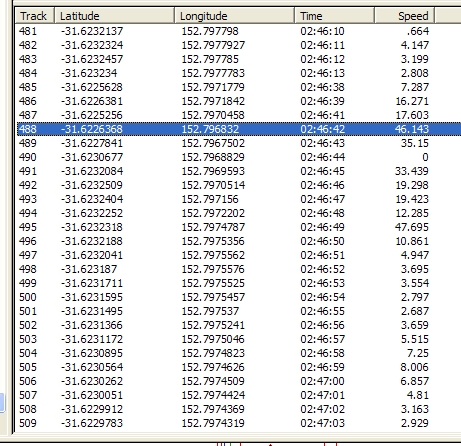The width and height of the screenshot is (461, 446).
Task: Select track point 509
Action: coord(239,423)
